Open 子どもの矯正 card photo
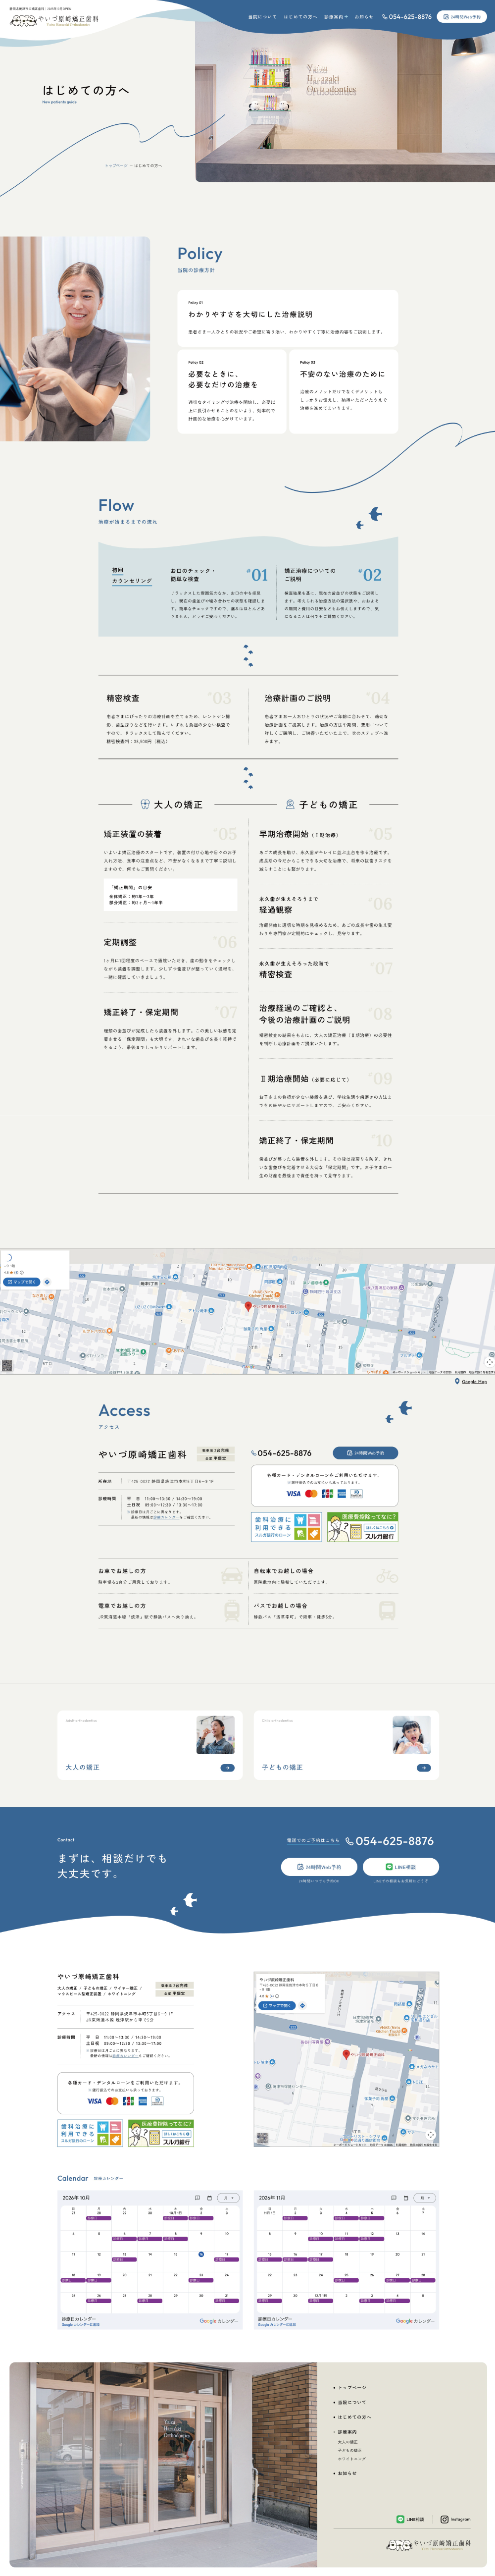This screenshot has width=495, height=2576. [412, 1735]
